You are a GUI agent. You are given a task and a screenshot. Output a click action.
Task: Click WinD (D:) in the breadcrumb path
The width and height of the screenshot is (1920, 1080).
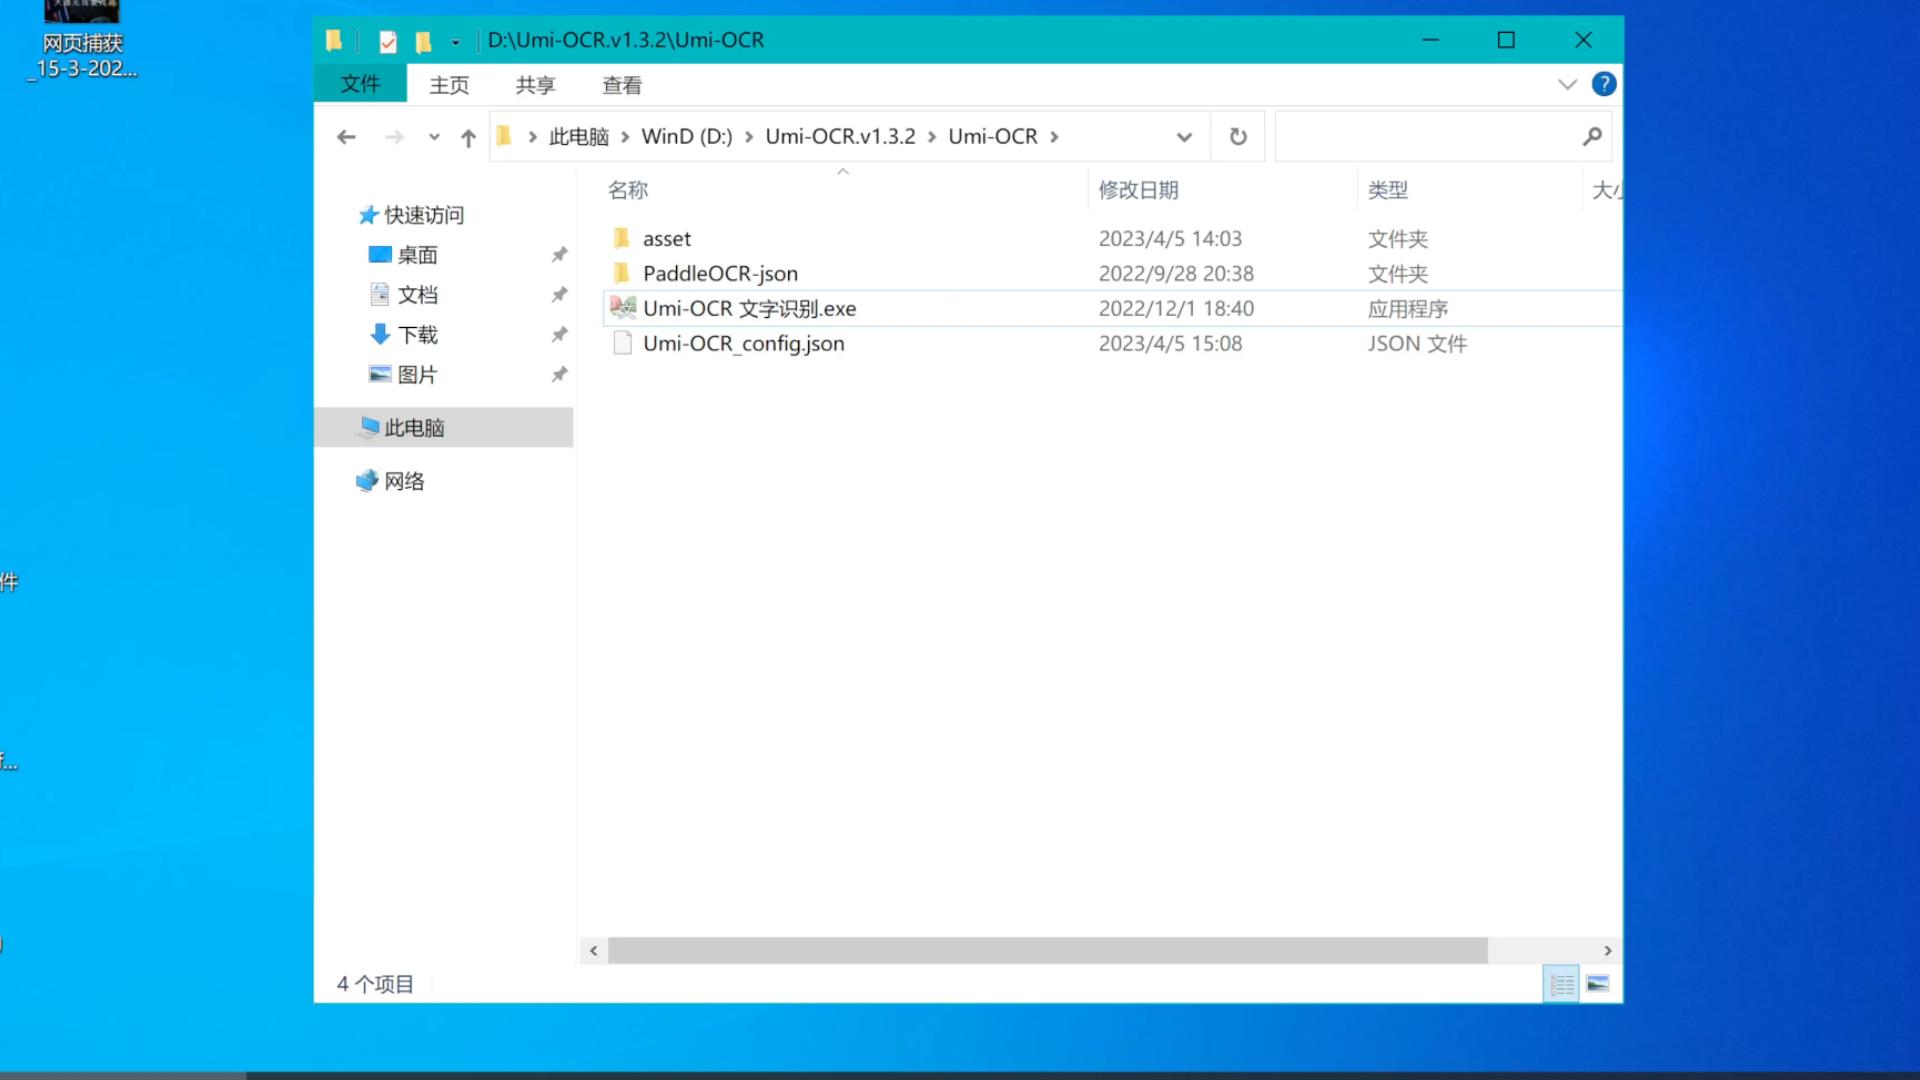coord(686,136)
